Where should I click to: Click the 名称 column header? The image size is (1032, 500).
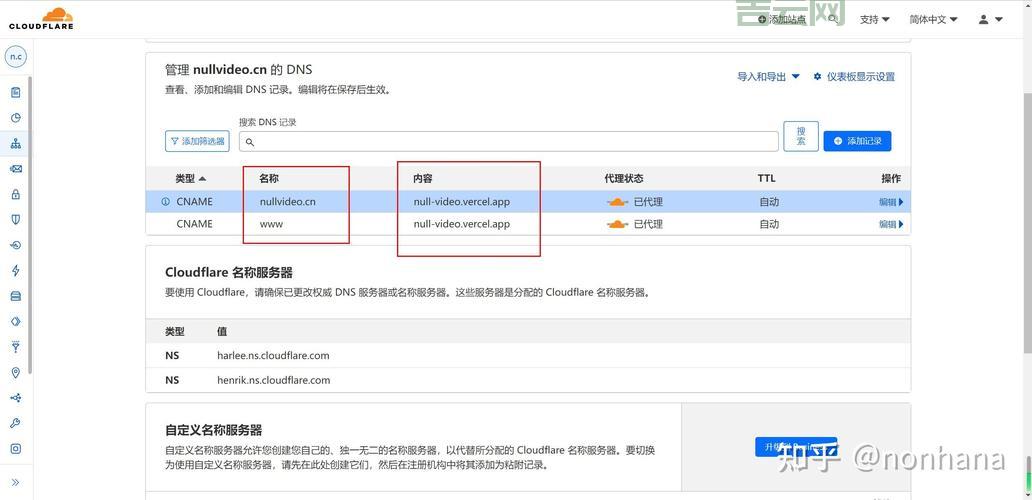(270, 178)
